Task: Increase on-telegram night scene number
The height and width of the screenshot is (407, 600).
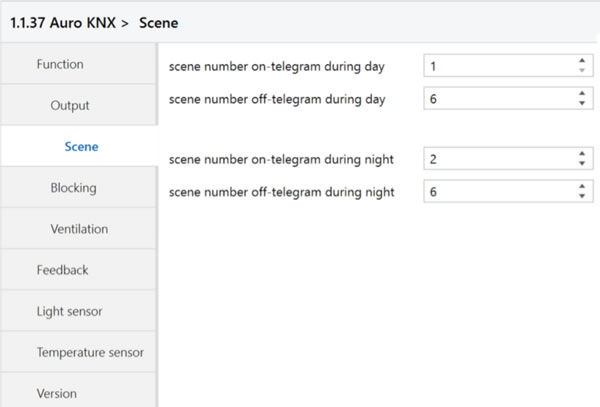Action: point(582,154)
